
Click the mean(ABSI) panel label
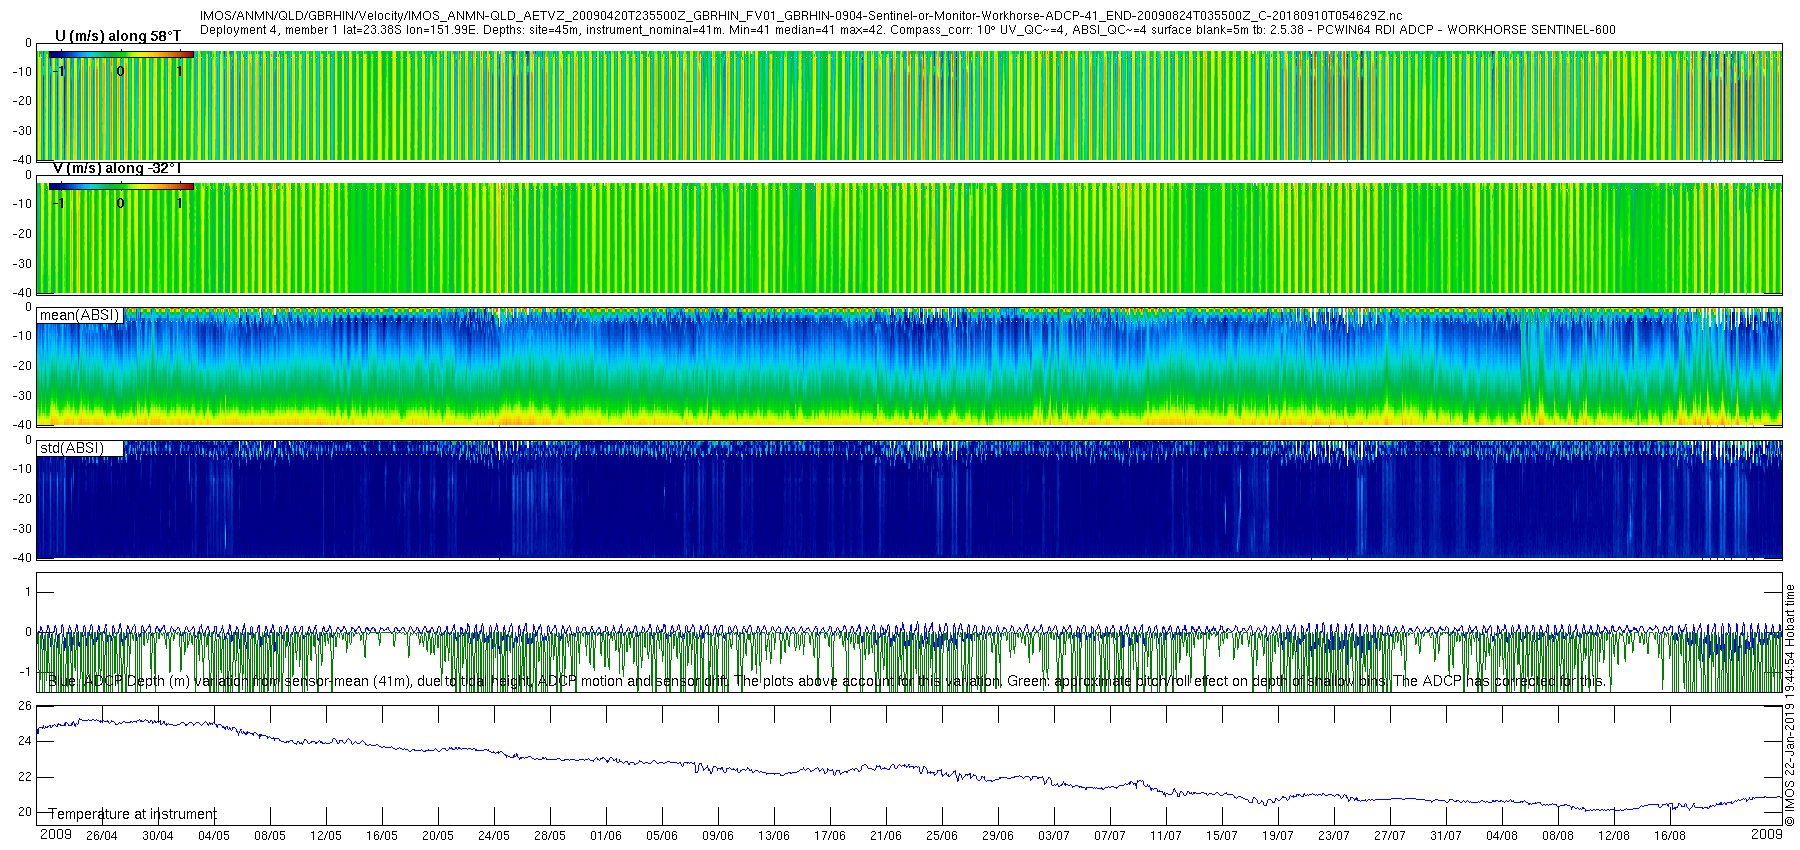(80, 315)
